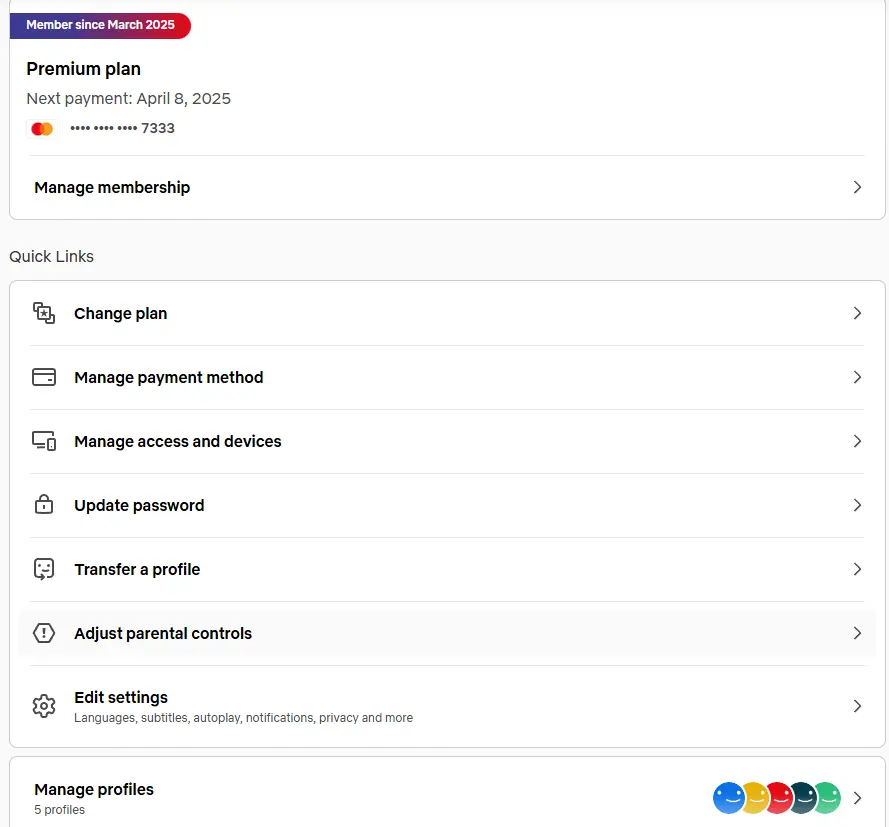Click the credit card payment icon

pyautogui.click(x=44, y=378)
